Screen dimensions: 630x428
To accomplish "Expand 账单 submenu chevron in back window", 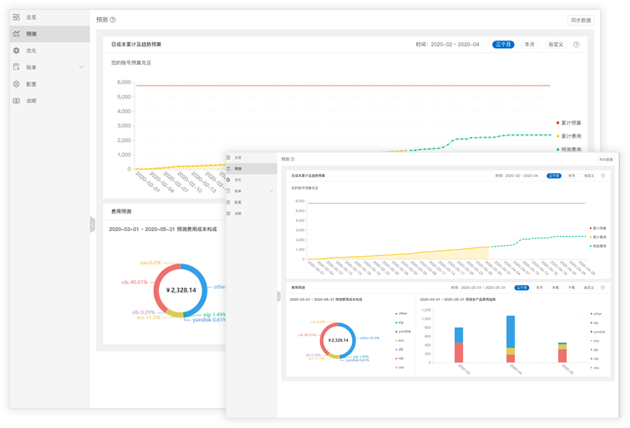I will coord(82,67).
